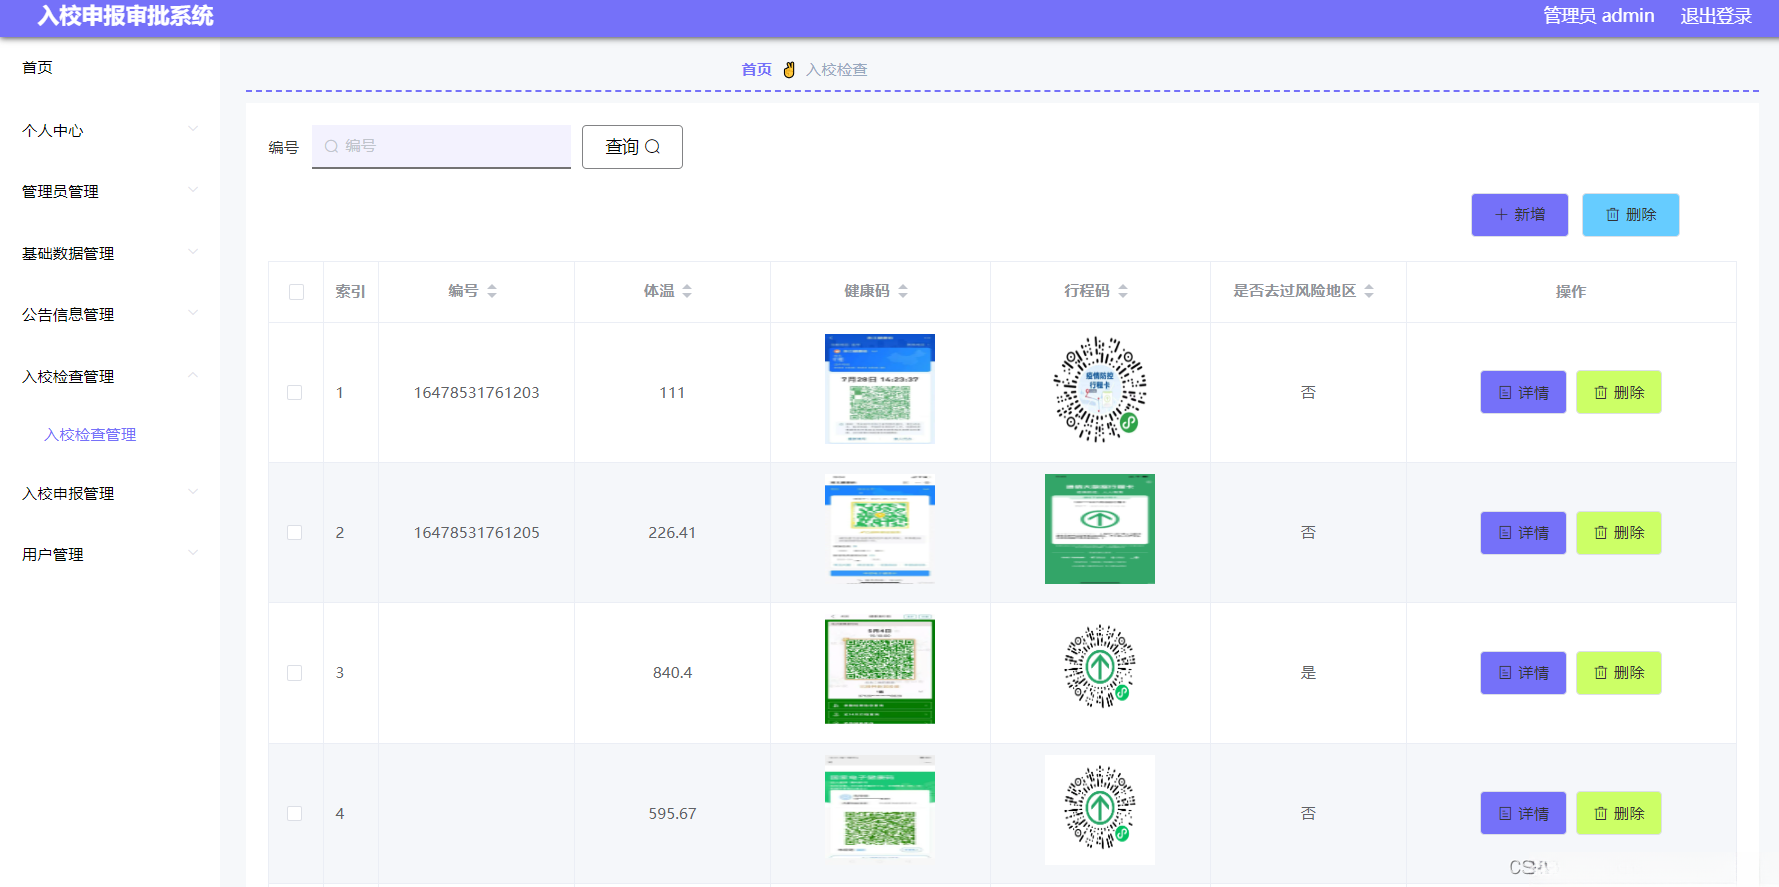
Task: Collapse the 入校检查管理 menu chevron
Action: [x=193, y=375]
